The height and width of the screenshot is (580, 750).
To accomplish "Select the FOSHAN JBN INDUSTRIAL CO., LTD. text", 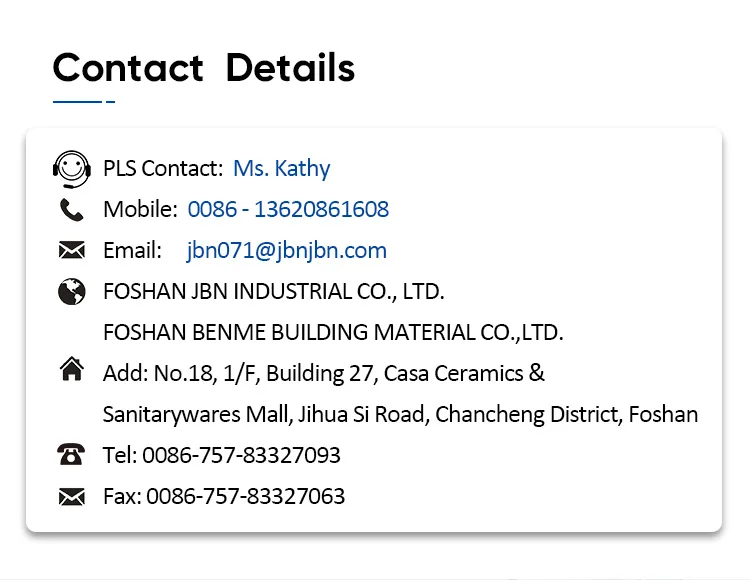I will coord(273,292).
